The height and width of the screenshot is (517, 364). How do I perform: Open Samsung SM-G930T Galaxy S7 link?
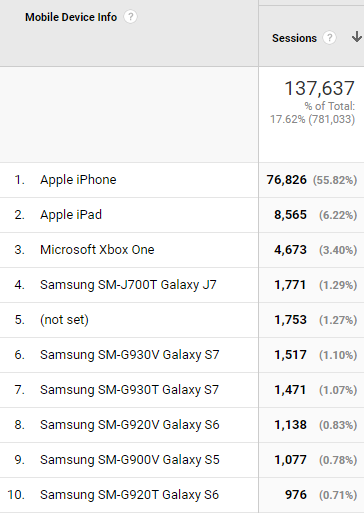click(129, 390)
